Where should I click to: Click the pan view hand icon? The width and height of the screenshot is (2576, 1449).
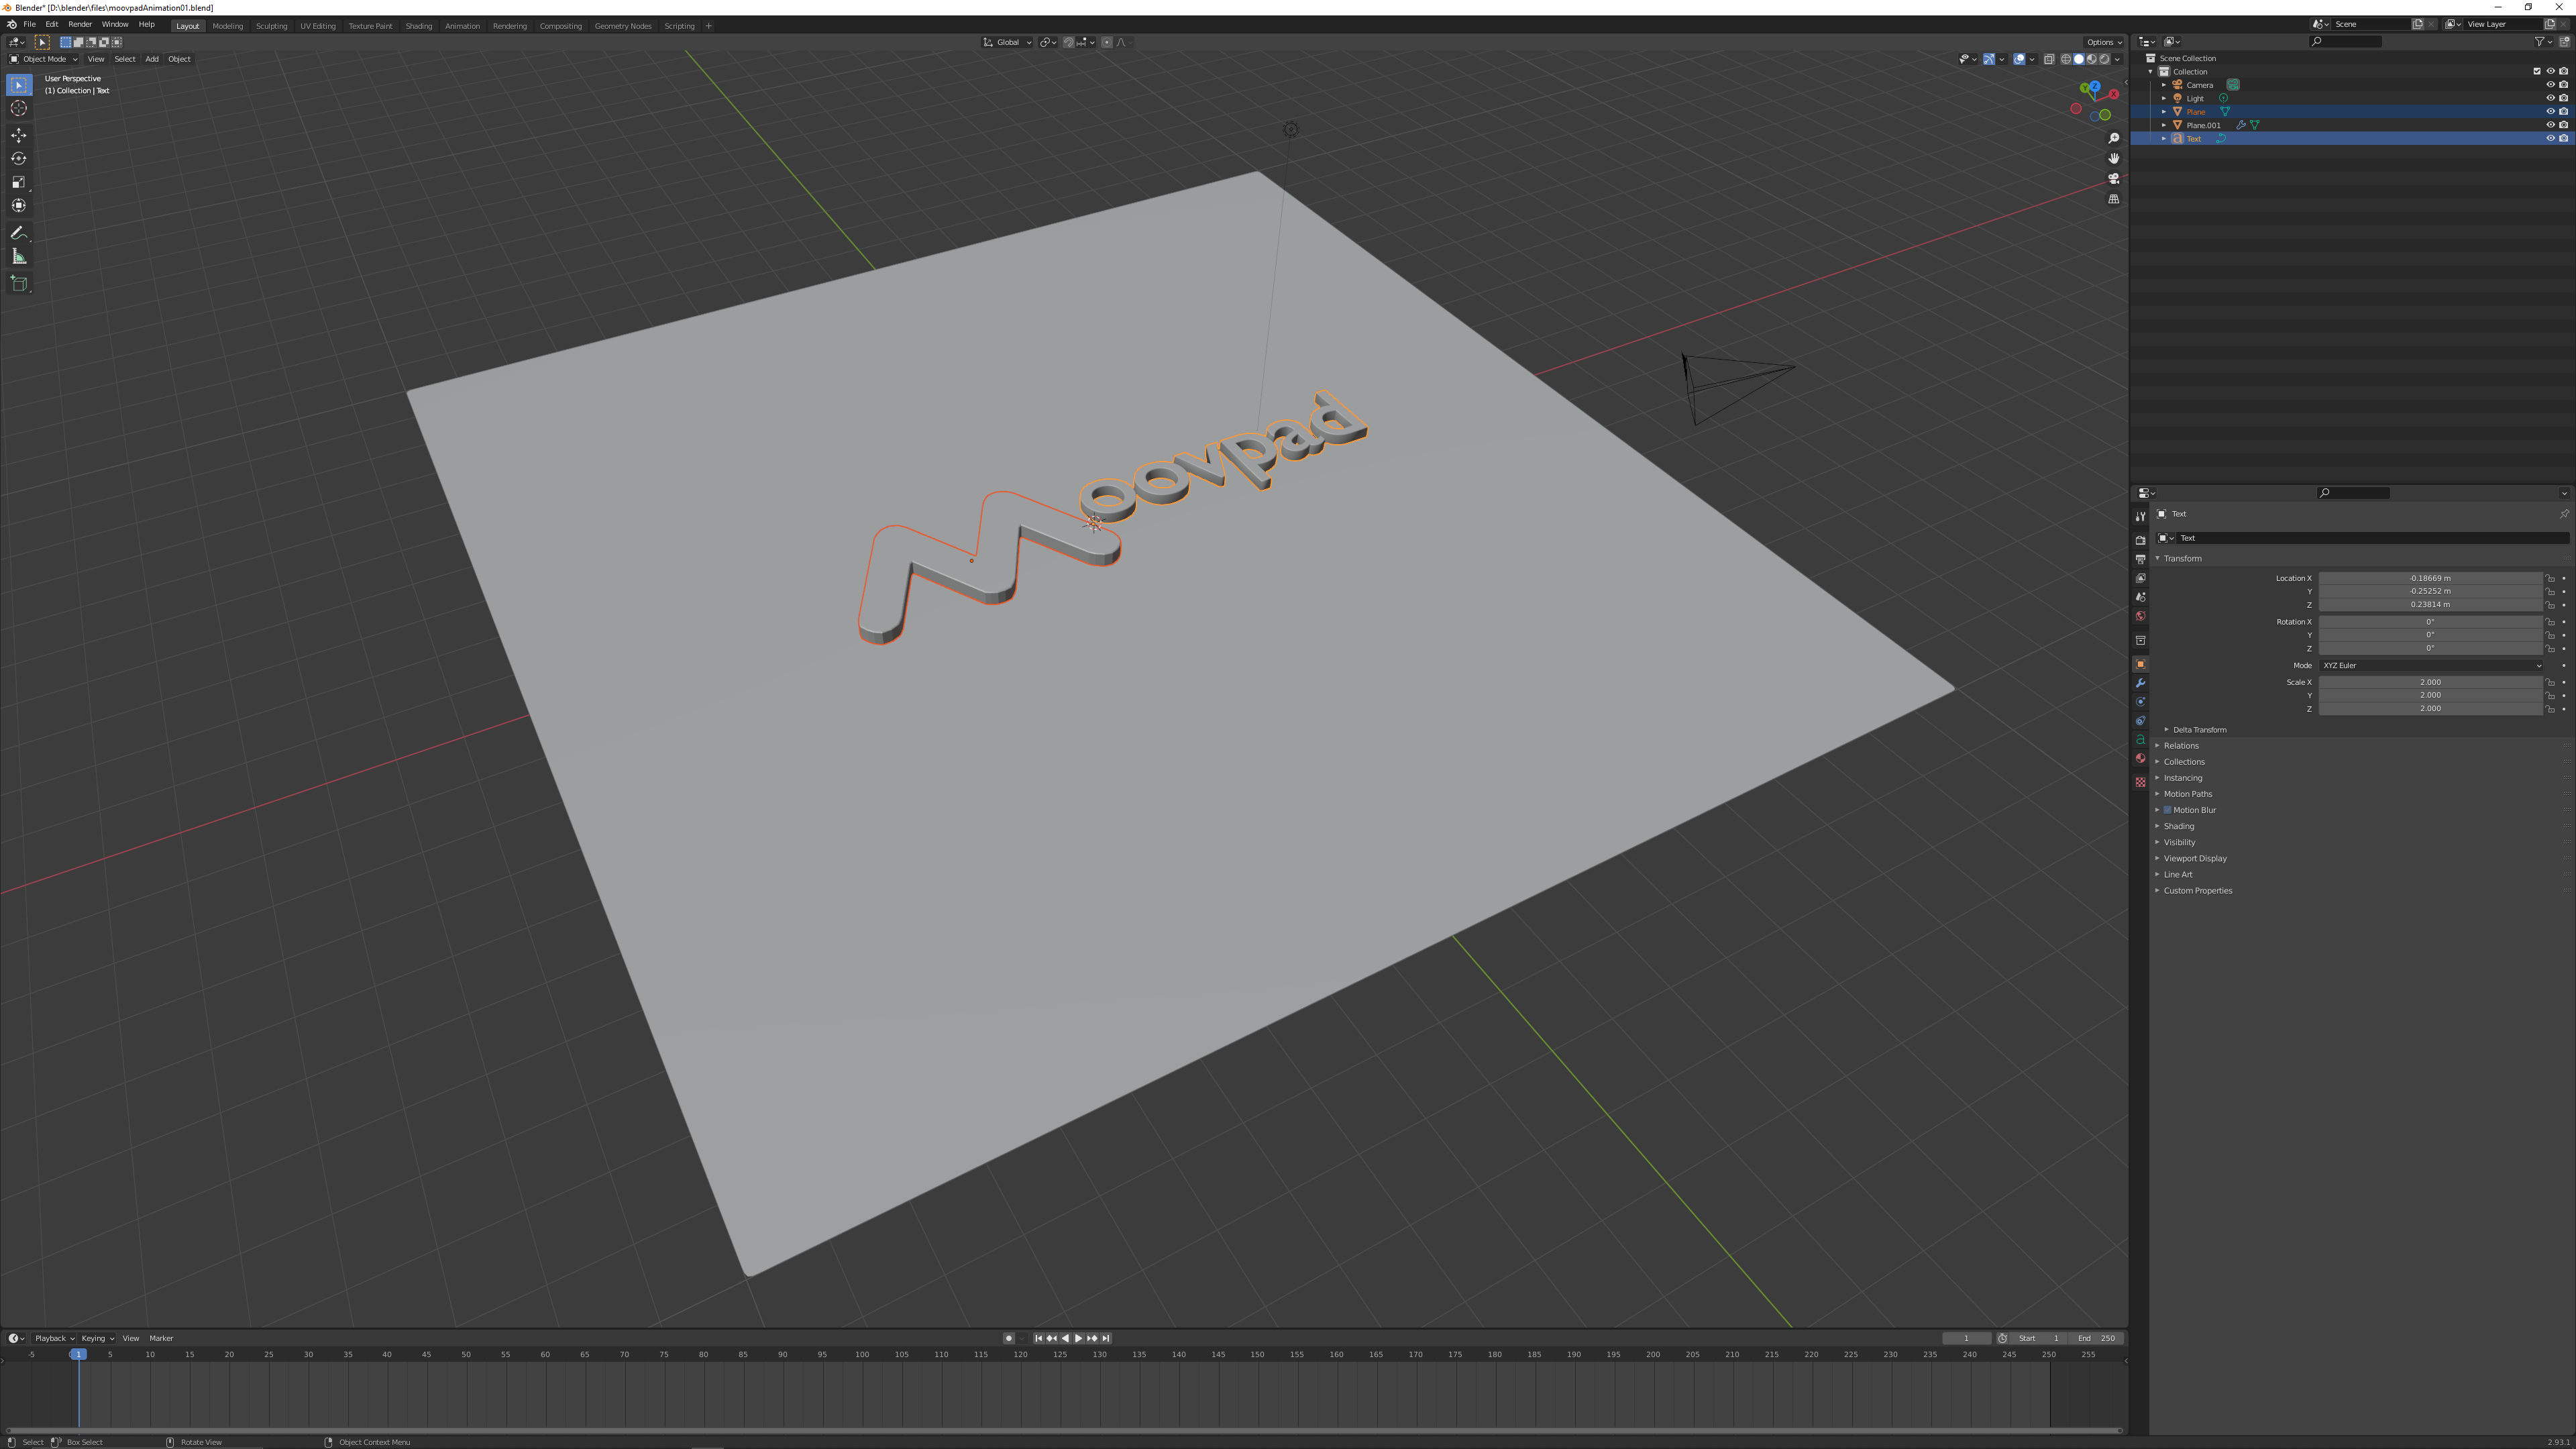pos(2113,158)
